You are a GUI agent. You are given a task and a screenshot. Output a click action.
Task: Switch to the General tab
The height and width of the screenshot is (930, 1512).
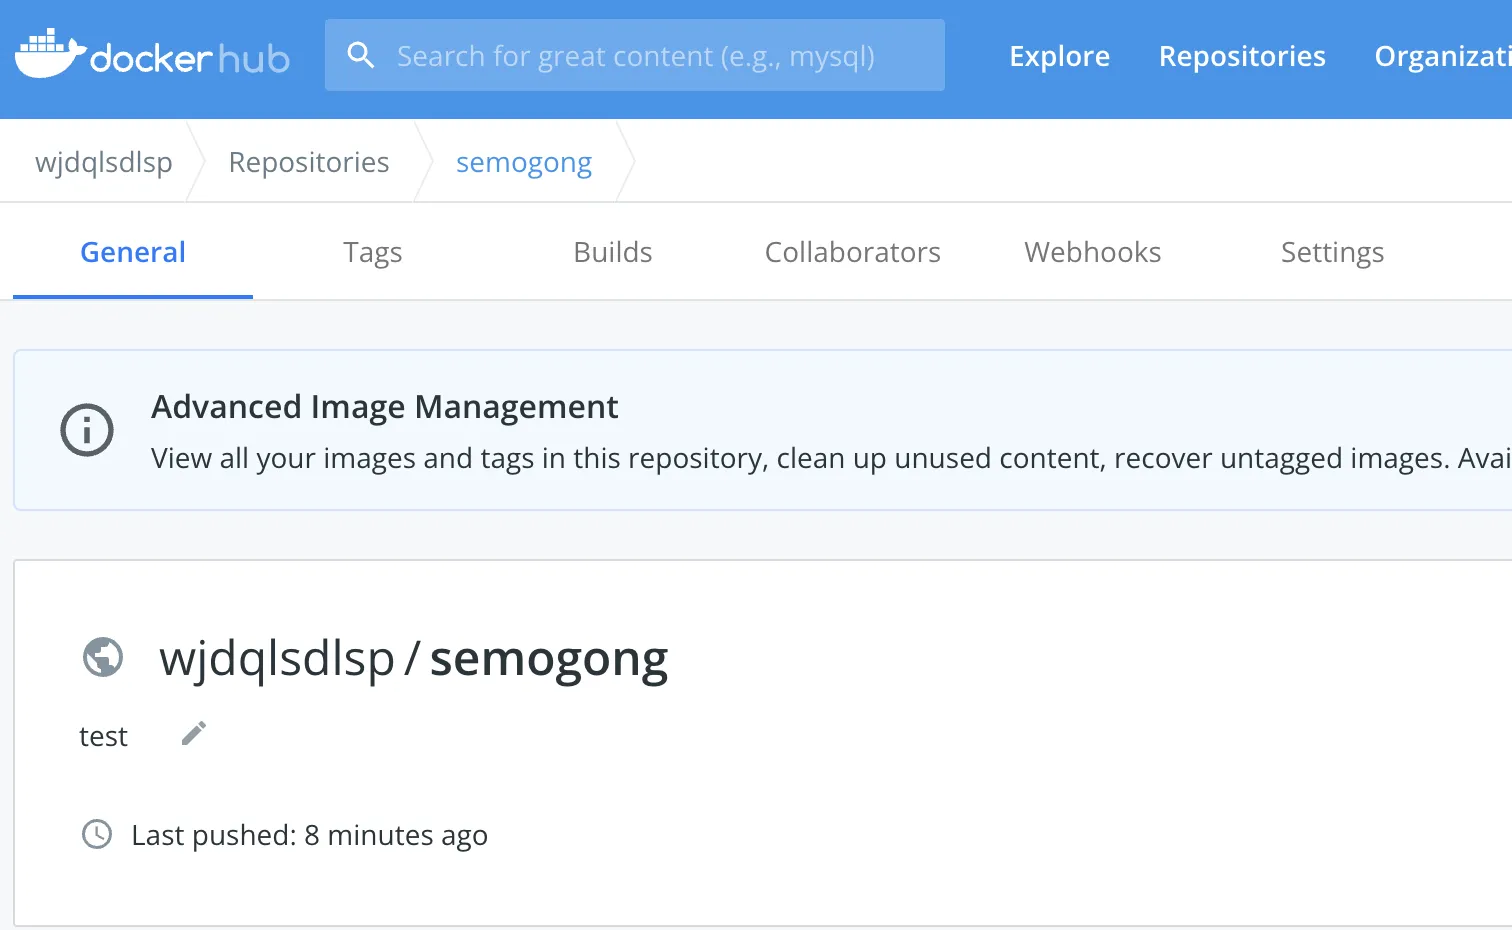point(133,252)
